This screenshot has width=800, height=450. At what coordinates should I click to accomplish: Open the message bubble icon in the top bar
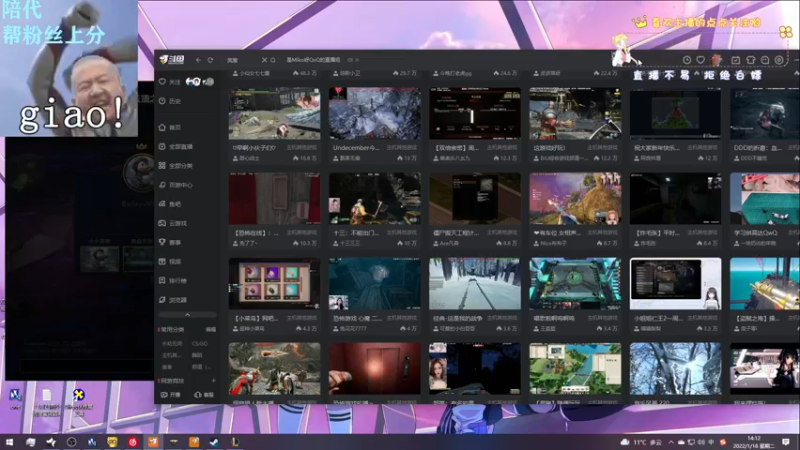pos(765,60)
